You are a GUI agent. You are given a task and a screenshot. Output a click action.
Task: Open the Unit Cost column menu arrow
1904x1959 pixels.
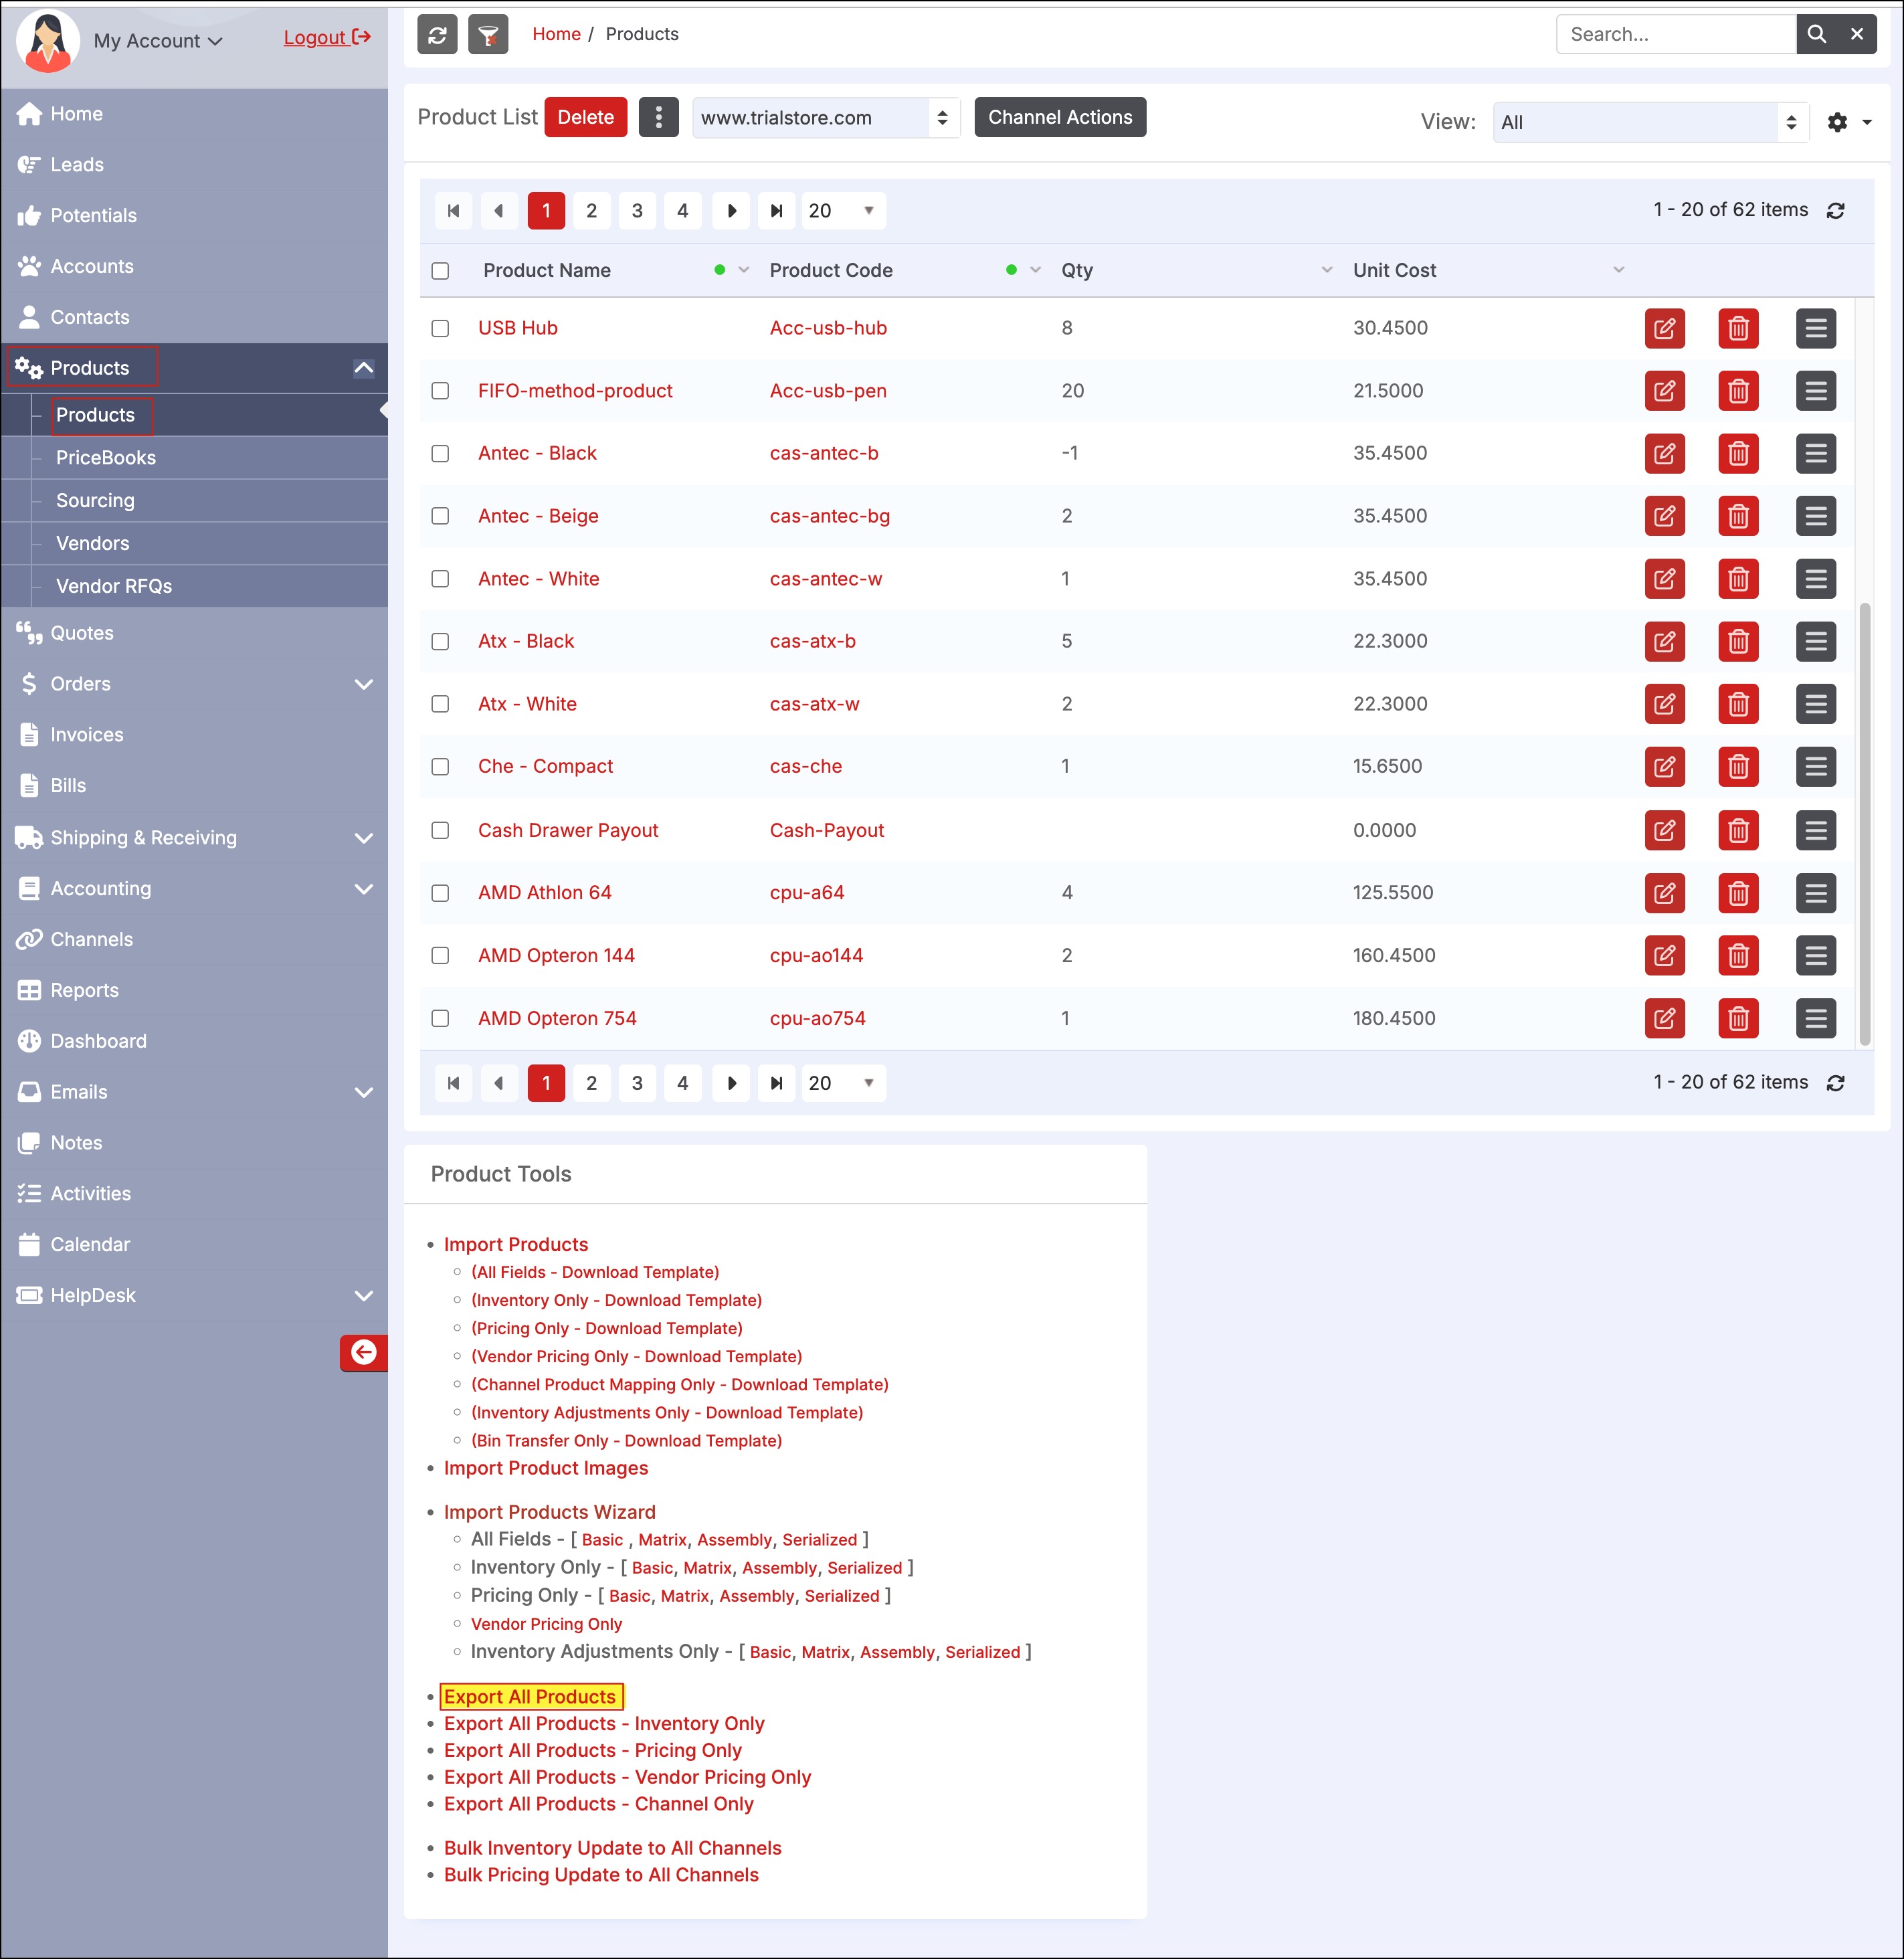pos(1619,270)
